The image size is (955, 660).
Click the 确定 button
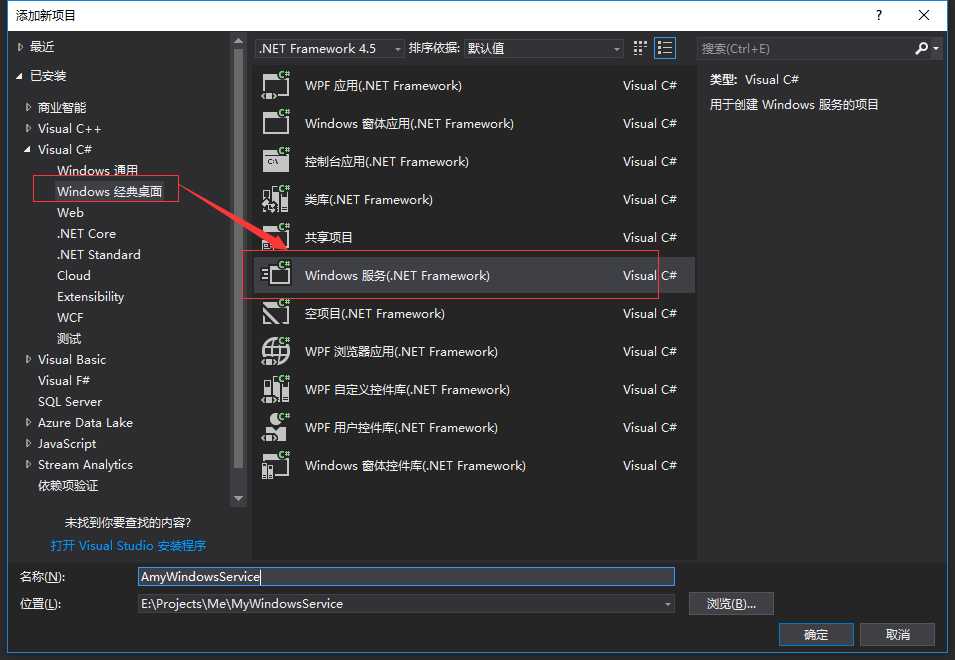pos(816,634)
